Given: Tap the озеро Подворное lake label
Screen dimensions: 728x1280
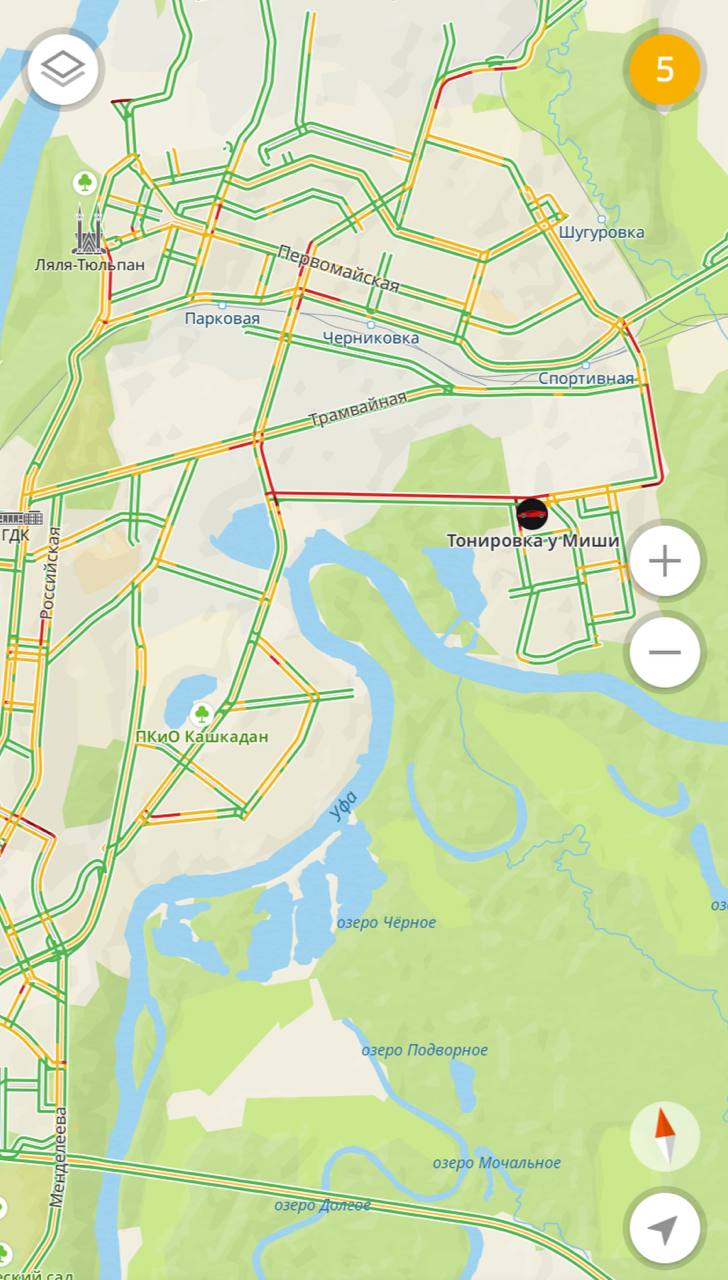Looking at the screenshot, I should (x=424, y=1049).
